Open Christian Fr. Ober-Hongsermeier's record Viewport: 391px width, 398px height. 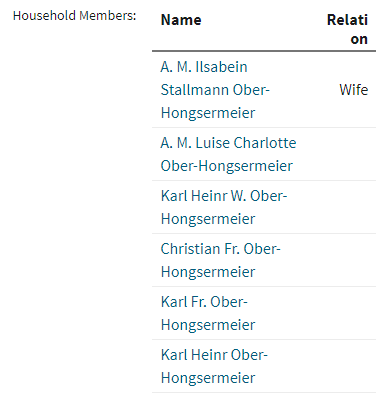coord(220,260)
